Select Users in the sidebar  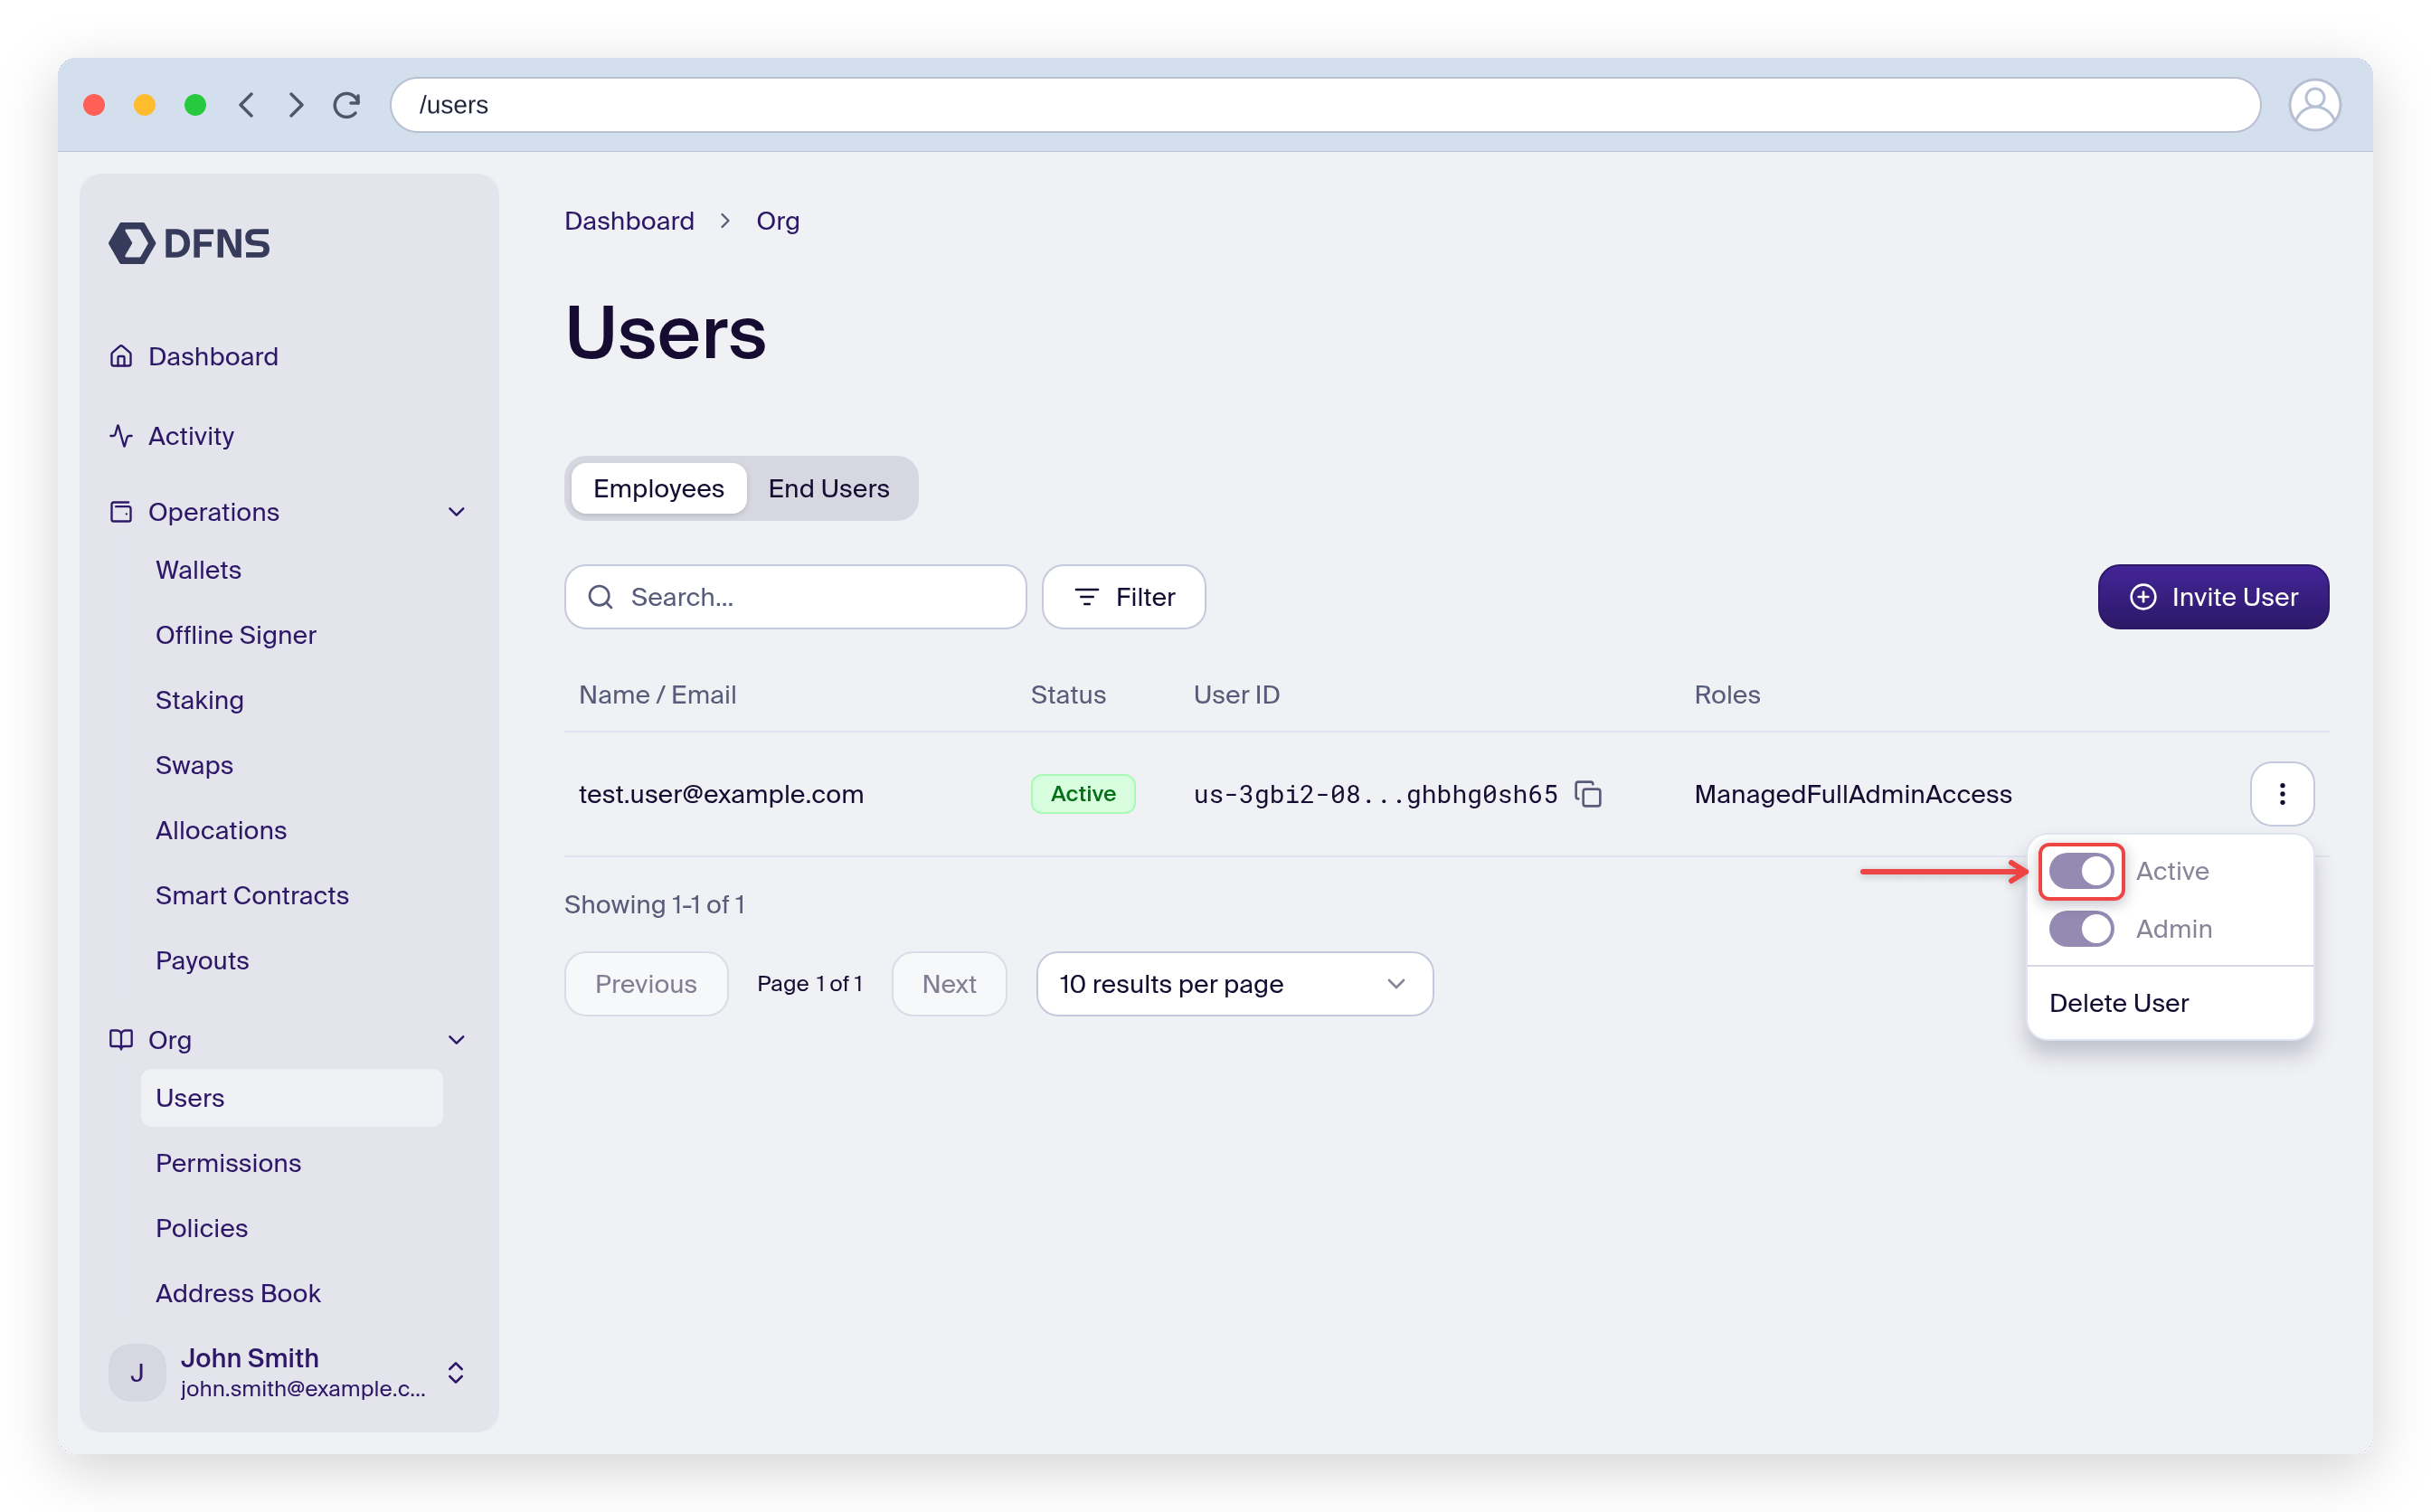click(292, 1098)
